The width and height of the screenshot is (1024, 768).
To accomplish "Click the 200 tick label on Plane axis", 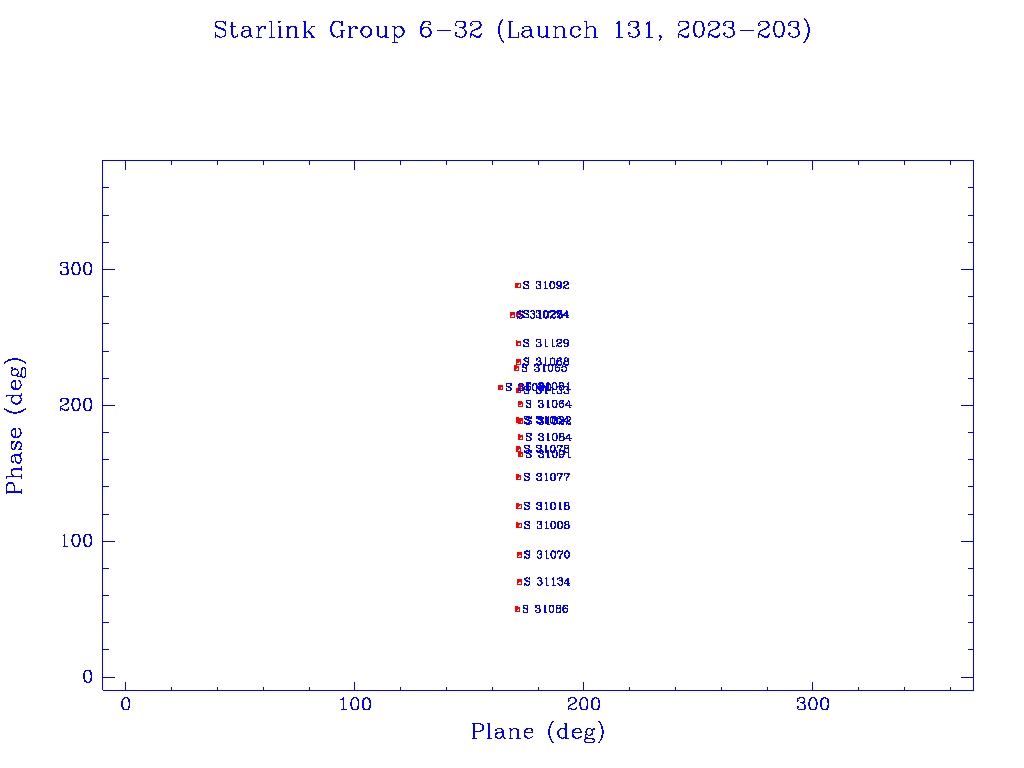I will click(583, 704).
